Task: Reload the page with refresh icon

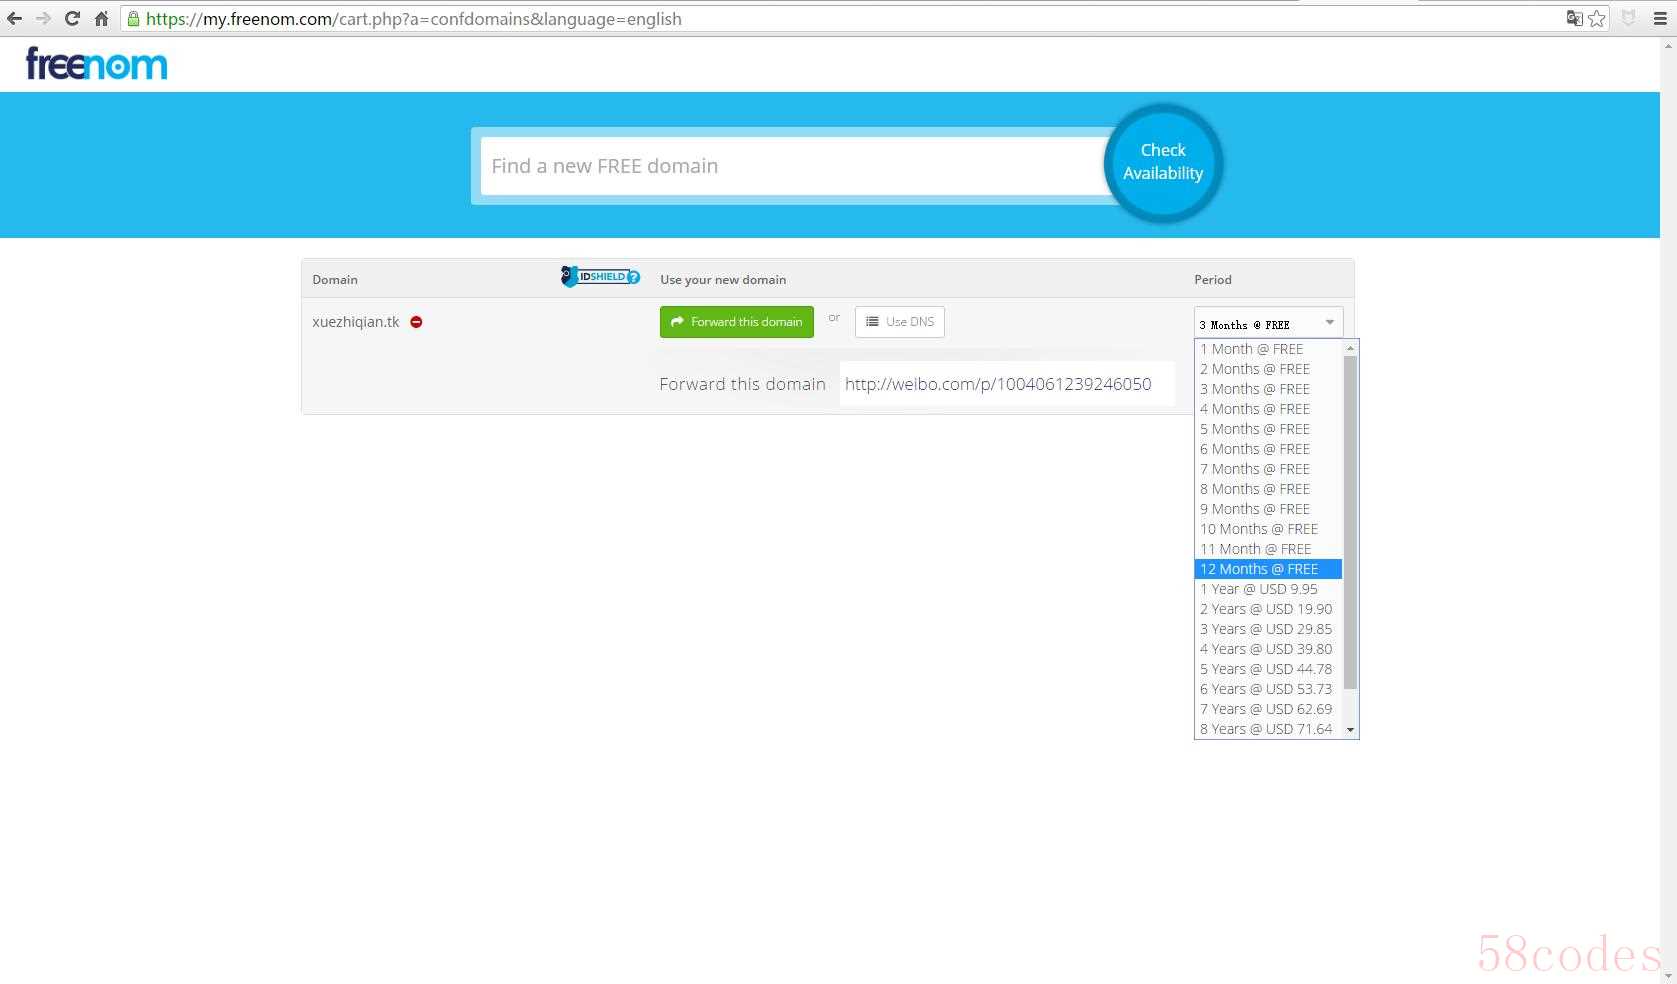Action: pos(72,18)
